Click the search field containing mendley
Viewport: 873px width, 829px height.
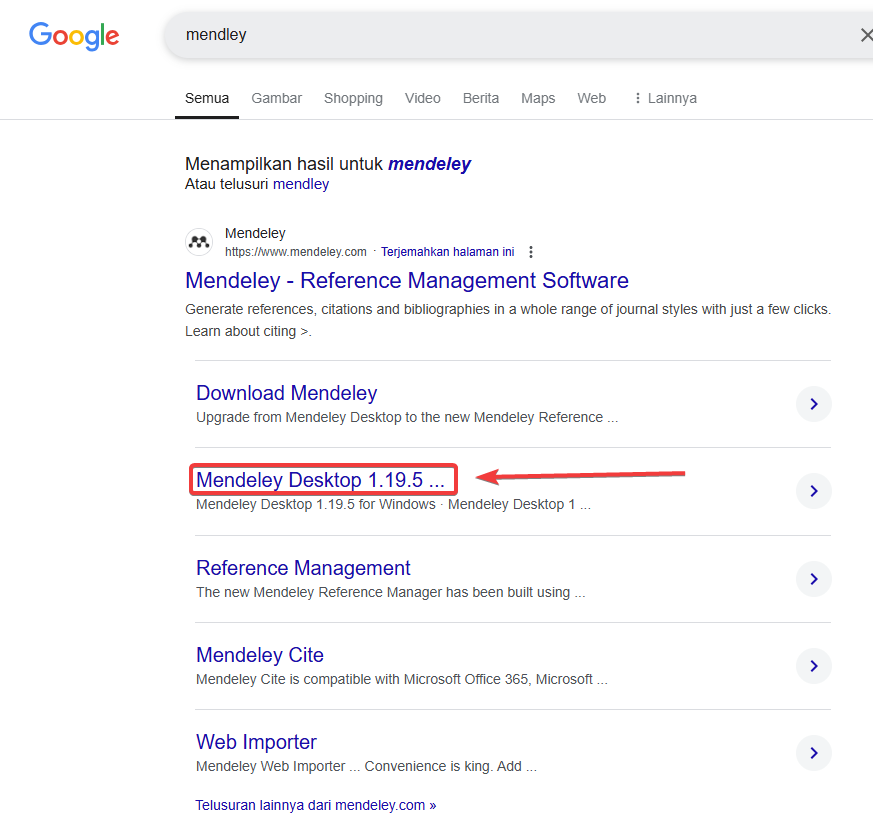tap(518, 35)
